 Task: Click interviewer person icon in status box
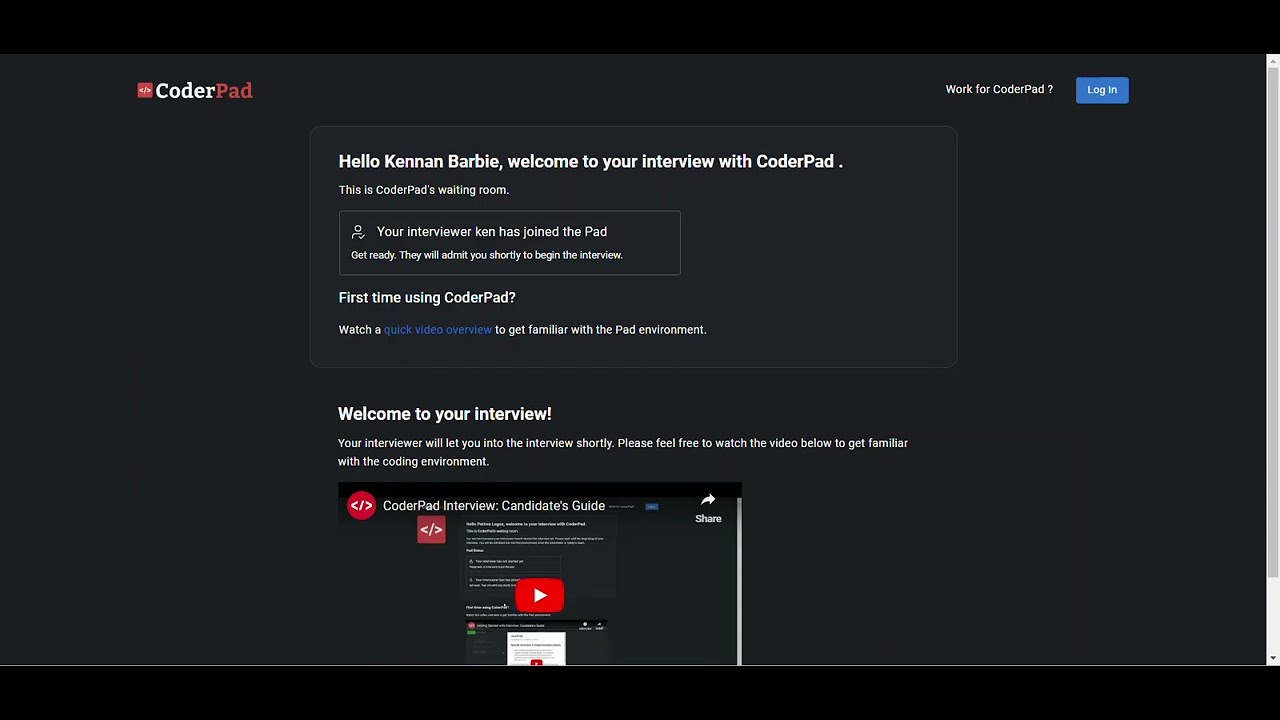(x=358, y=232)
